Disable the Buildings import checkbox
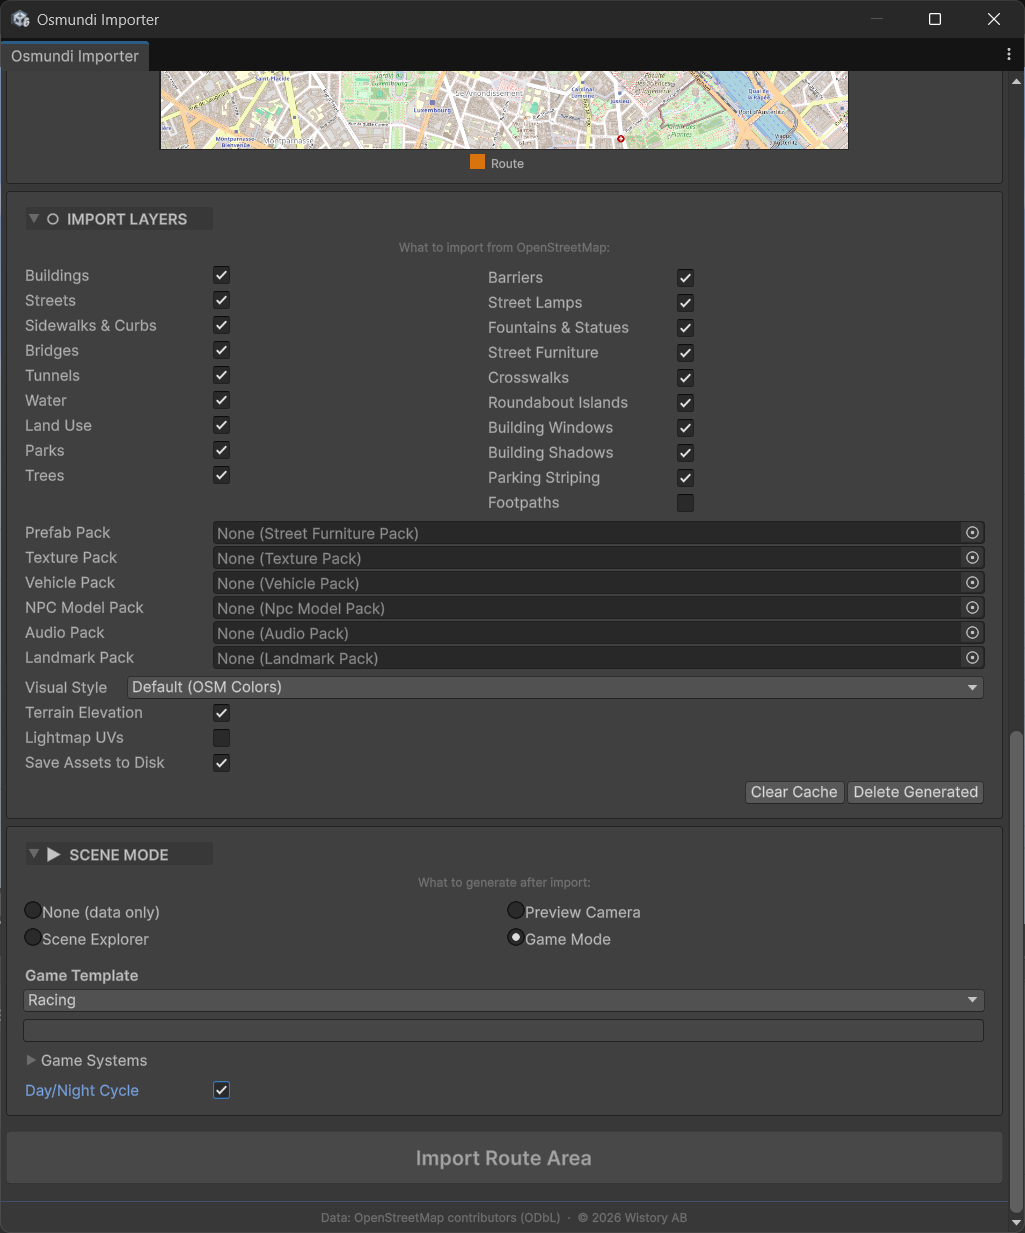Image resolution: width=1025 pixels, height=1233 pixels. coord(220,275)
